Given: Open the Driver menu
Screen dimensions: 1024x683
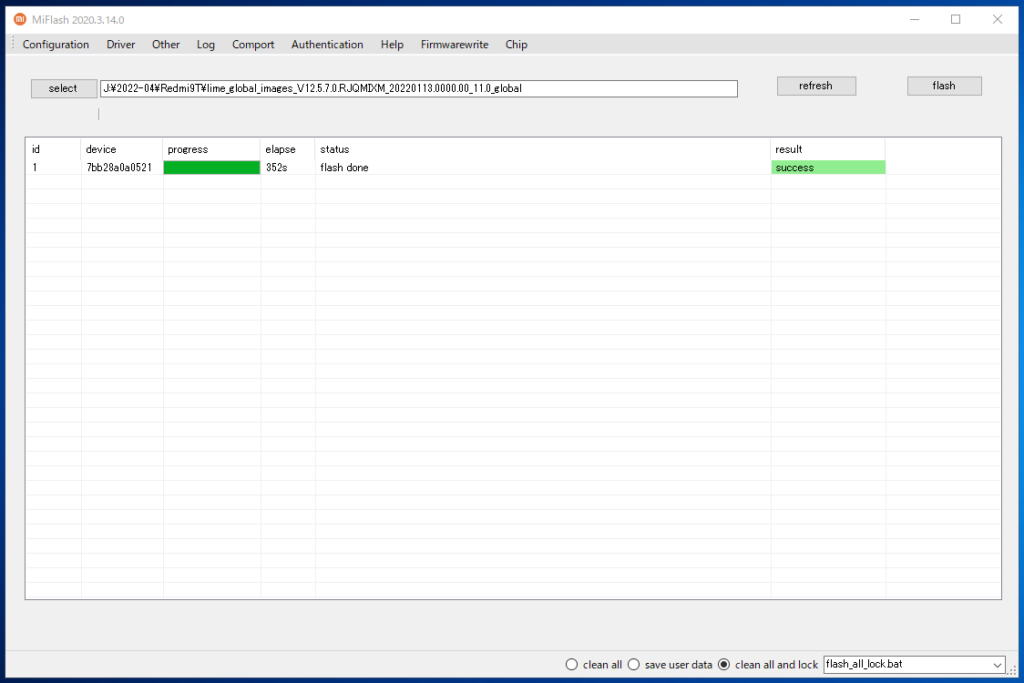Looking at the screenshot, I should pyautogui.click(x=120, y=44).
